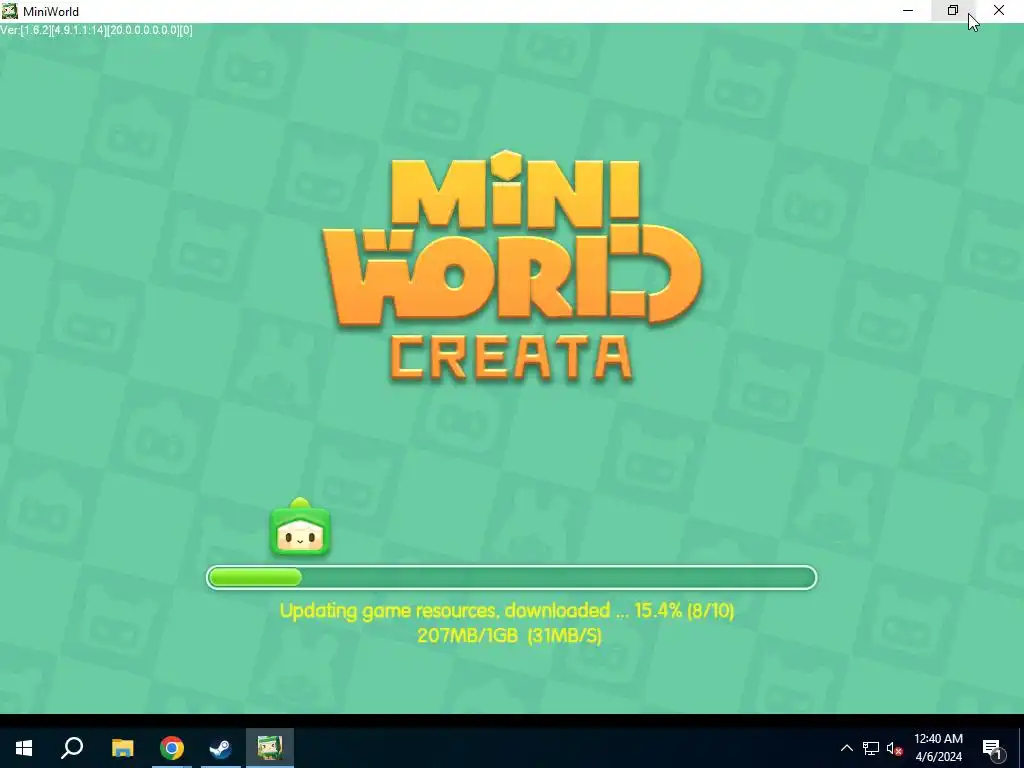Restore down the MiniWorld window
The image size is (1024, 768).
click(953, 10)
